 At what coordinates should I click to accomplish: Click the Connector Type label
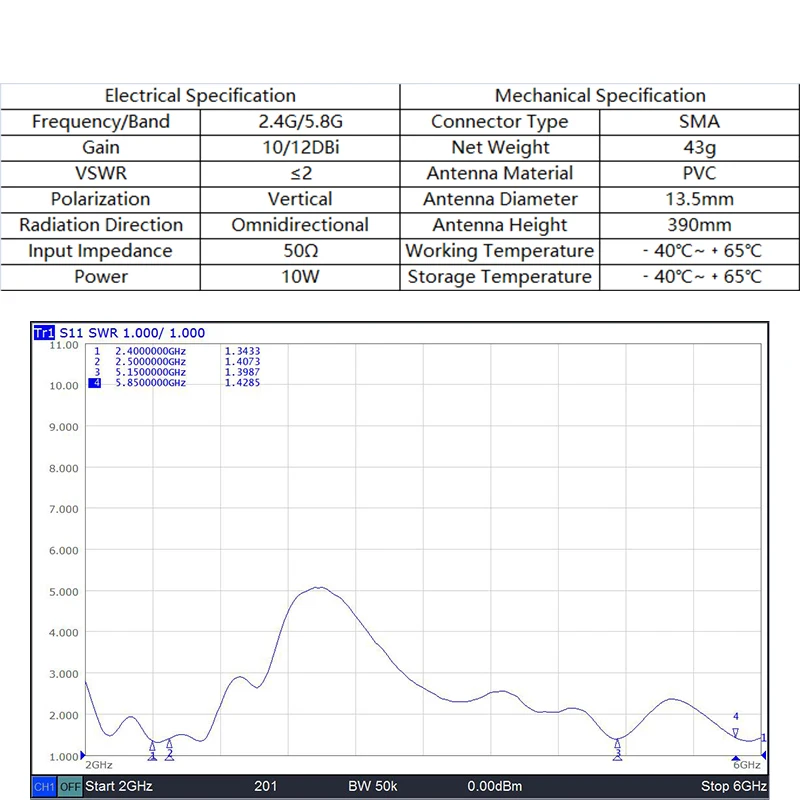tap(499, 122)
